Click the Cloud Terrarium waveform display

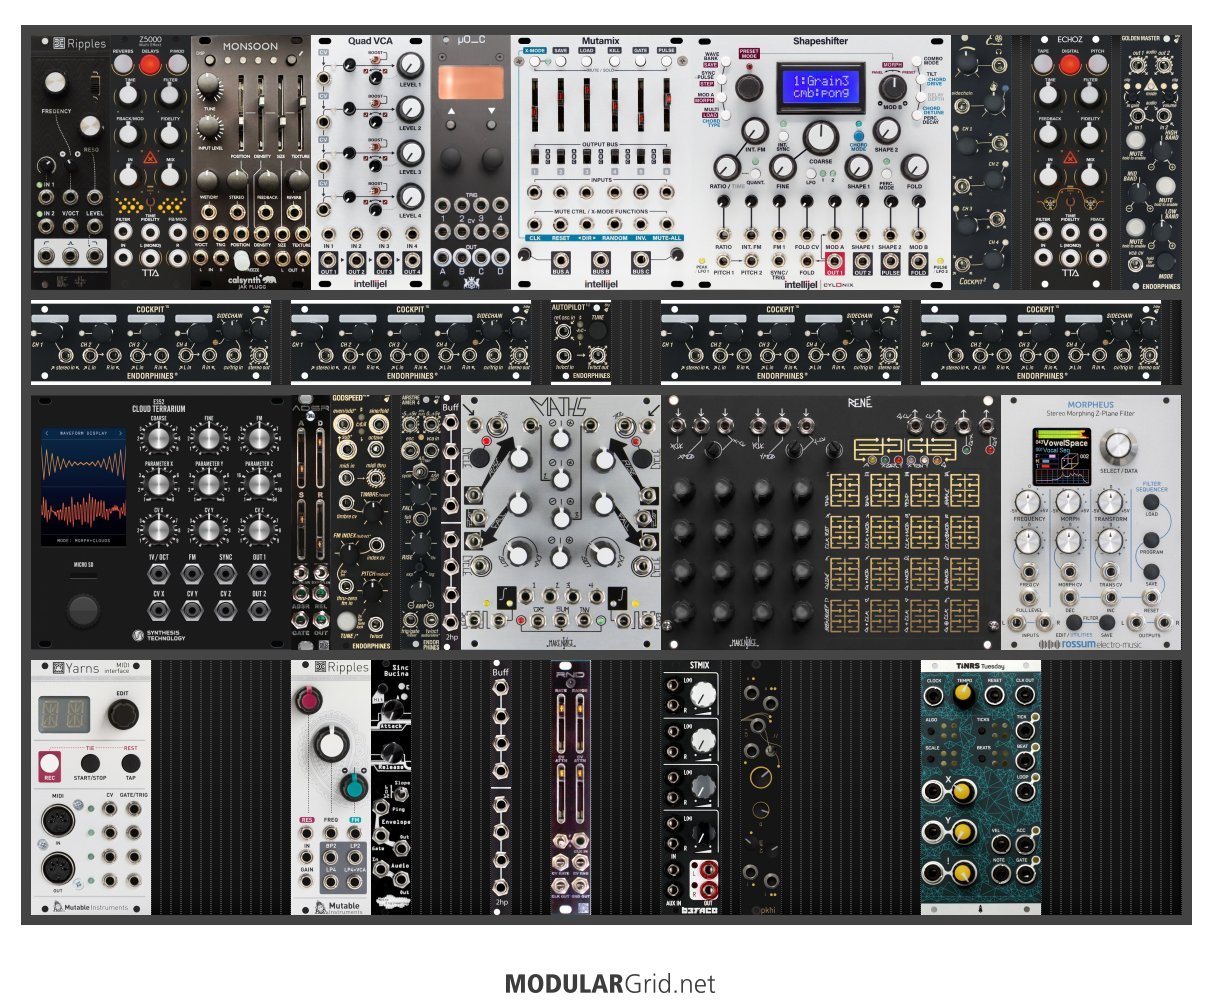coord(83,487)
